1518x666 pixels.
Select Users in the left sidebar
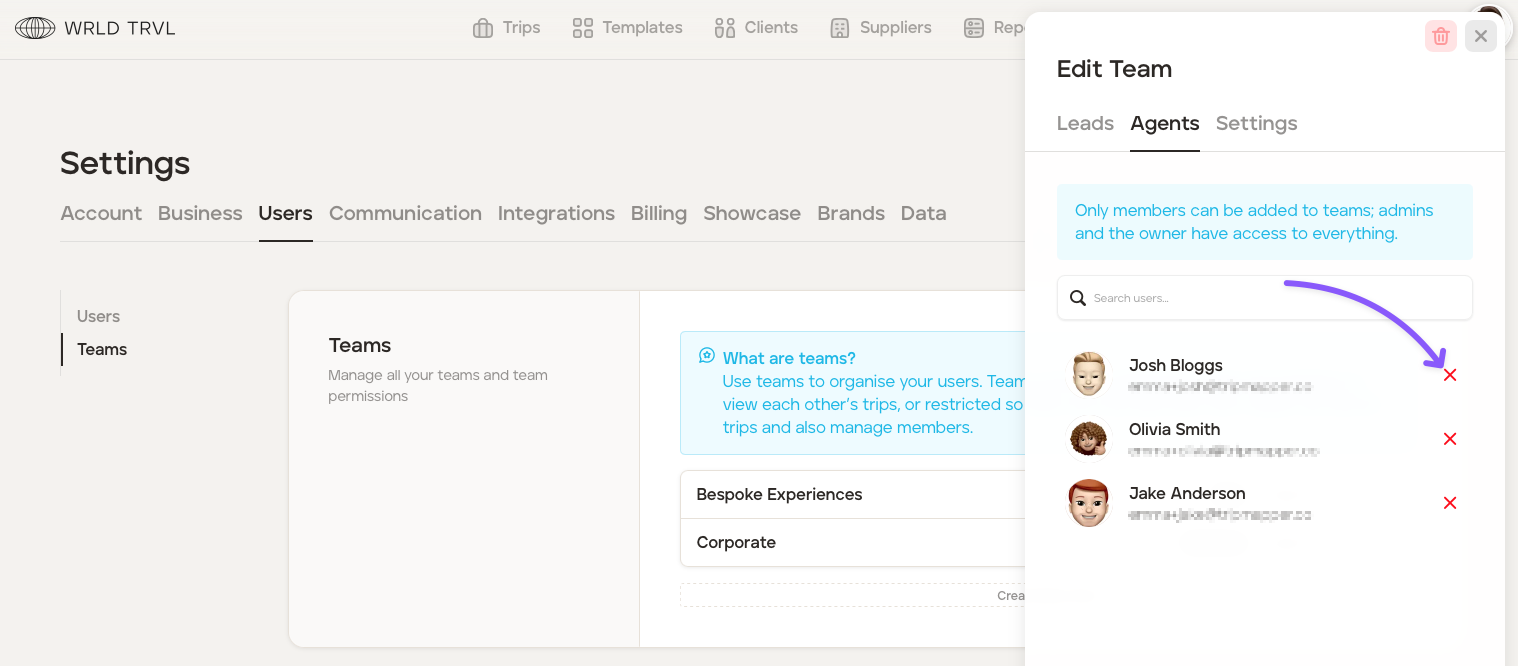click(x=98, y=316)
